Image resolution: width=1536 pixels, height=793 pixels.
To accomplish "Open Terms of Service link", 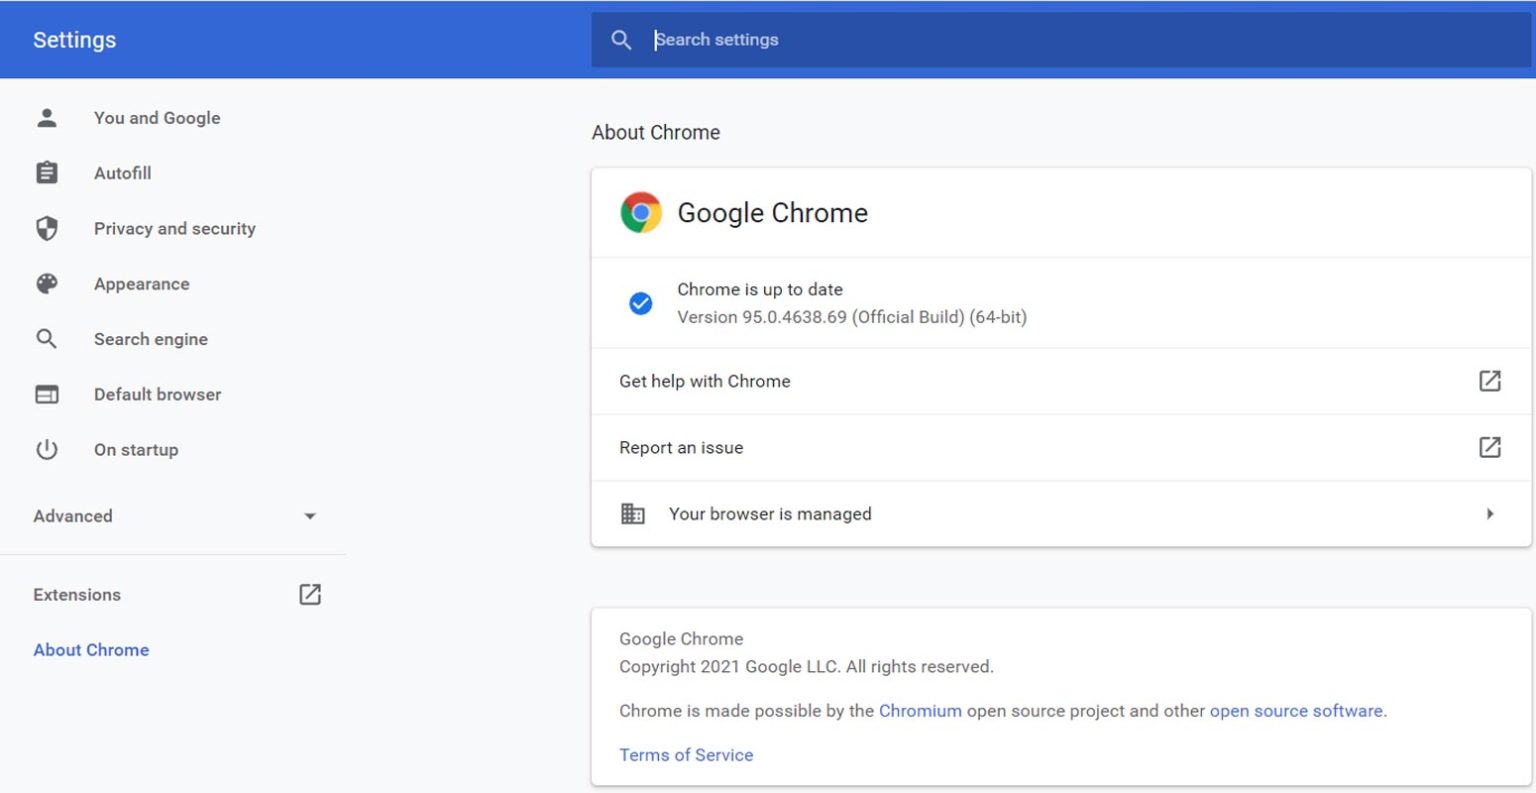I will 686,755.
